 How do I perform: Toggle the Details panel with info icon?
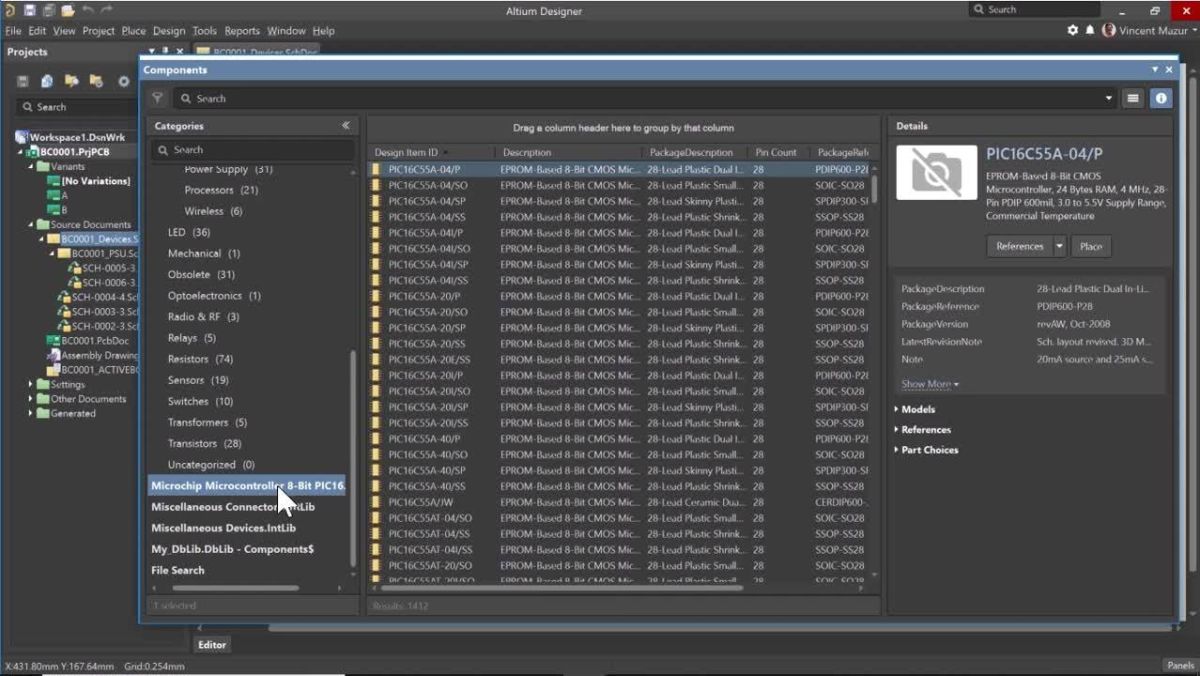click(x=1160, y=98)
